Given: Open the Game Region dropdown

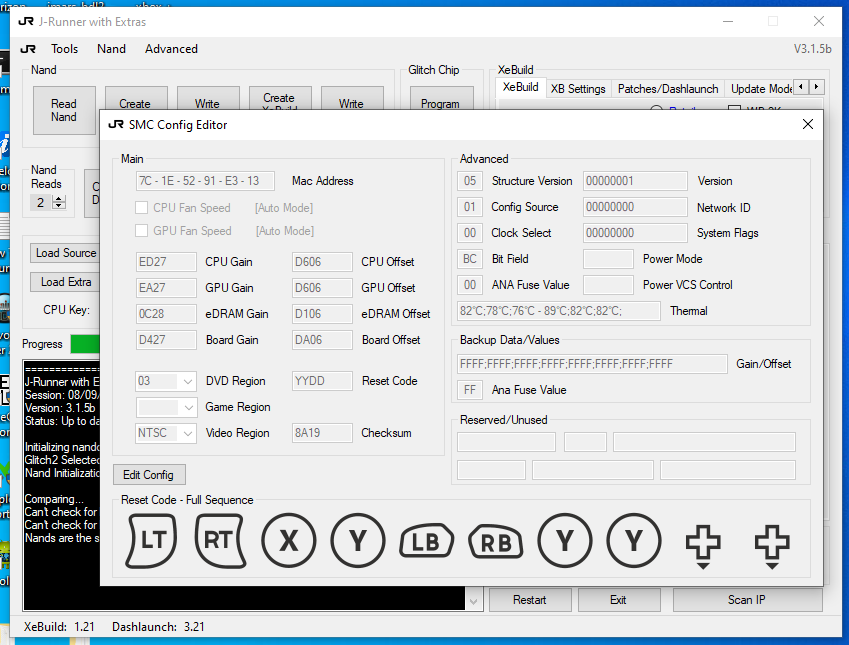Looking at the screenshot, I should [187, 407].
